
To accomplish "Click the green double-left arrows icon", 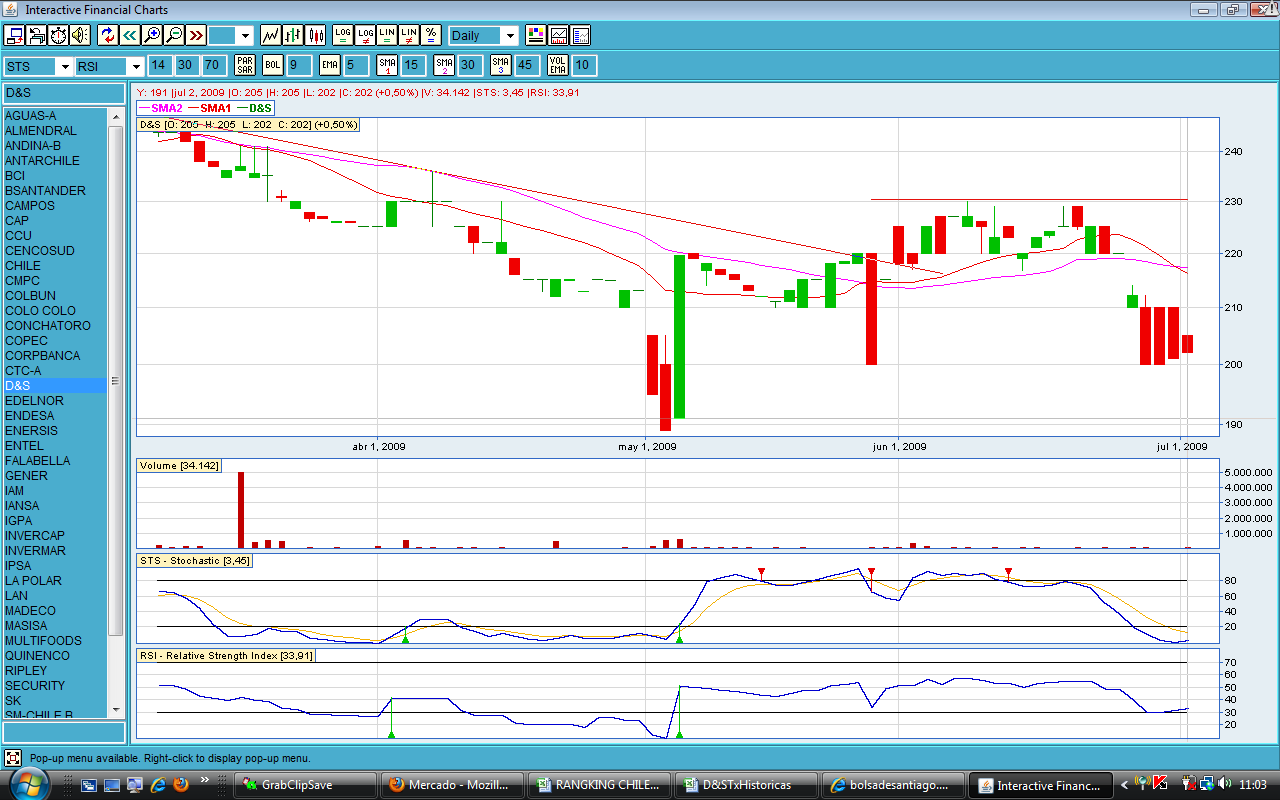I will pyautogui.click(x=130, y=36).
